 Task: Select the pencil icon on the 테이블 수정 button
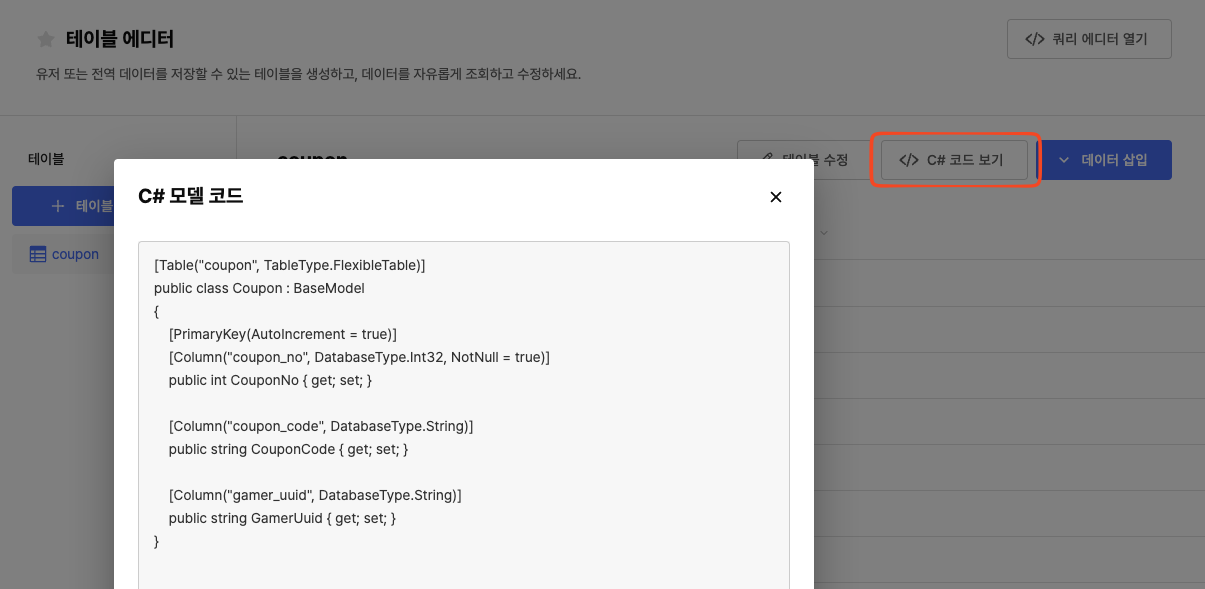(768, 158)
